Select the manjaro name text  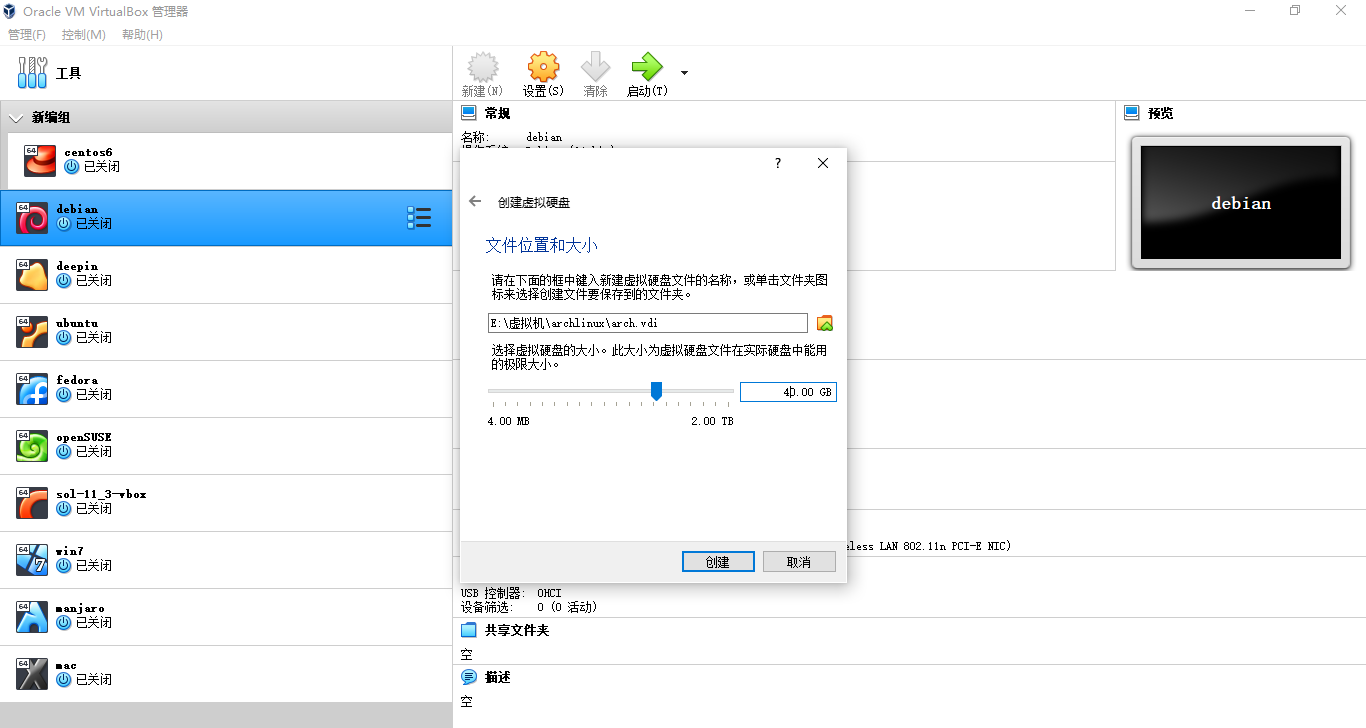tap(80, 608)
